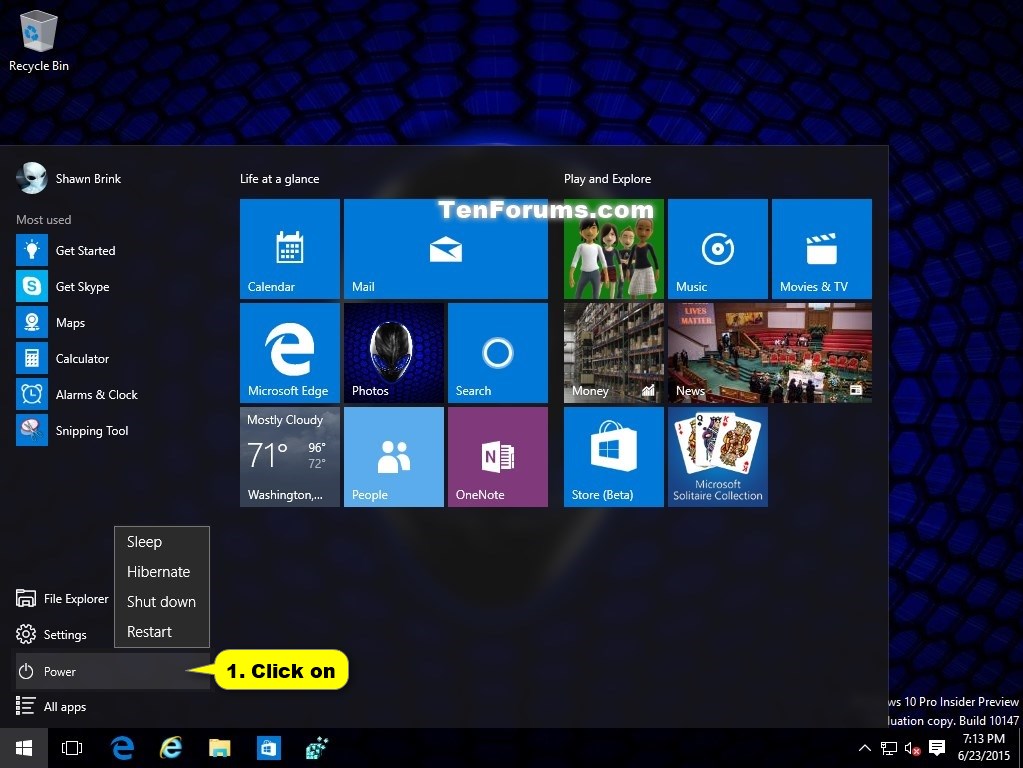Viewport: 1023px width, 768px height.
Task: Open Task View from the taskbar
Action: tap(71, 747)
